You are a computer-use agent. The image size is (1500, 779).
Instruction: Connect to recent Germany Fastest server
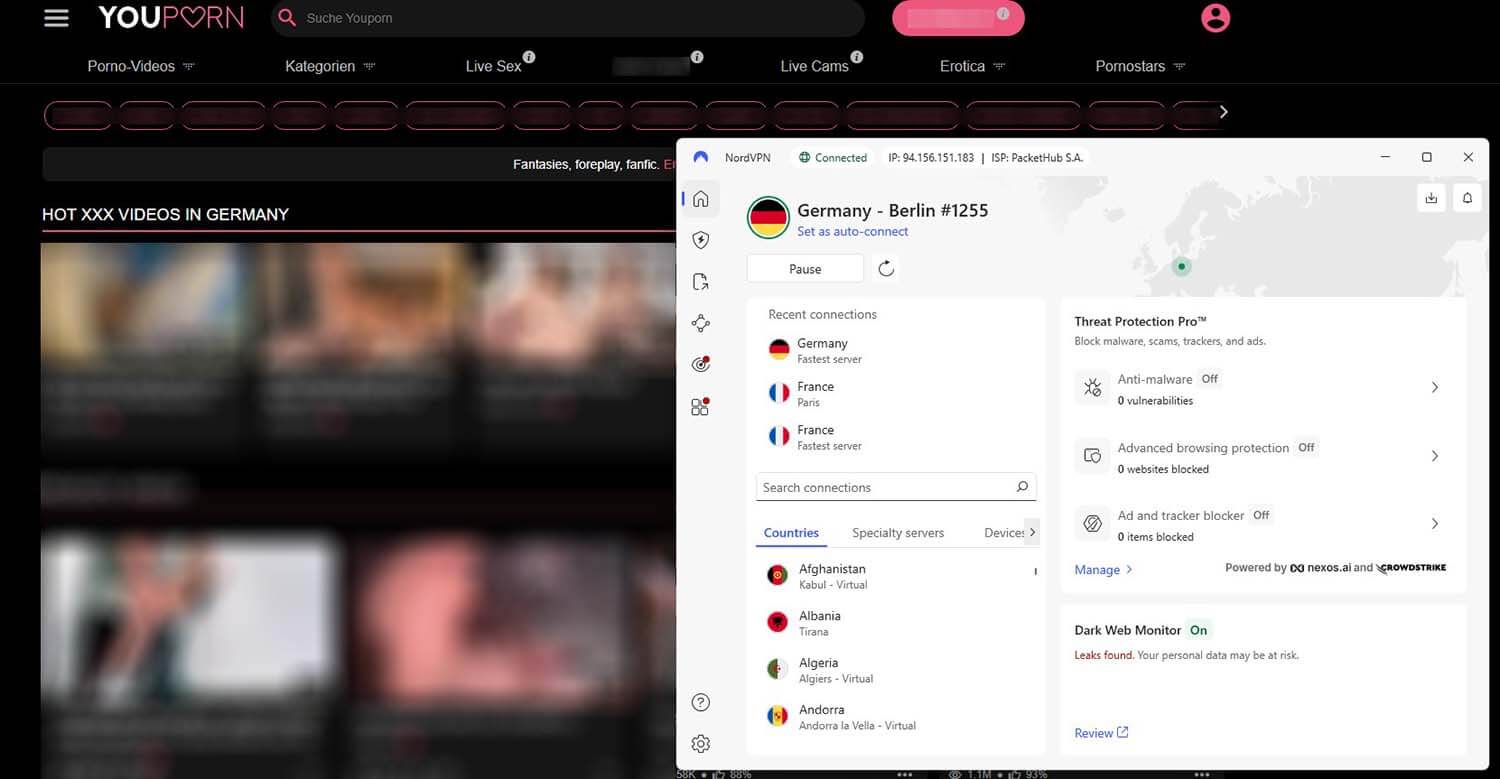tap(896, 350)
